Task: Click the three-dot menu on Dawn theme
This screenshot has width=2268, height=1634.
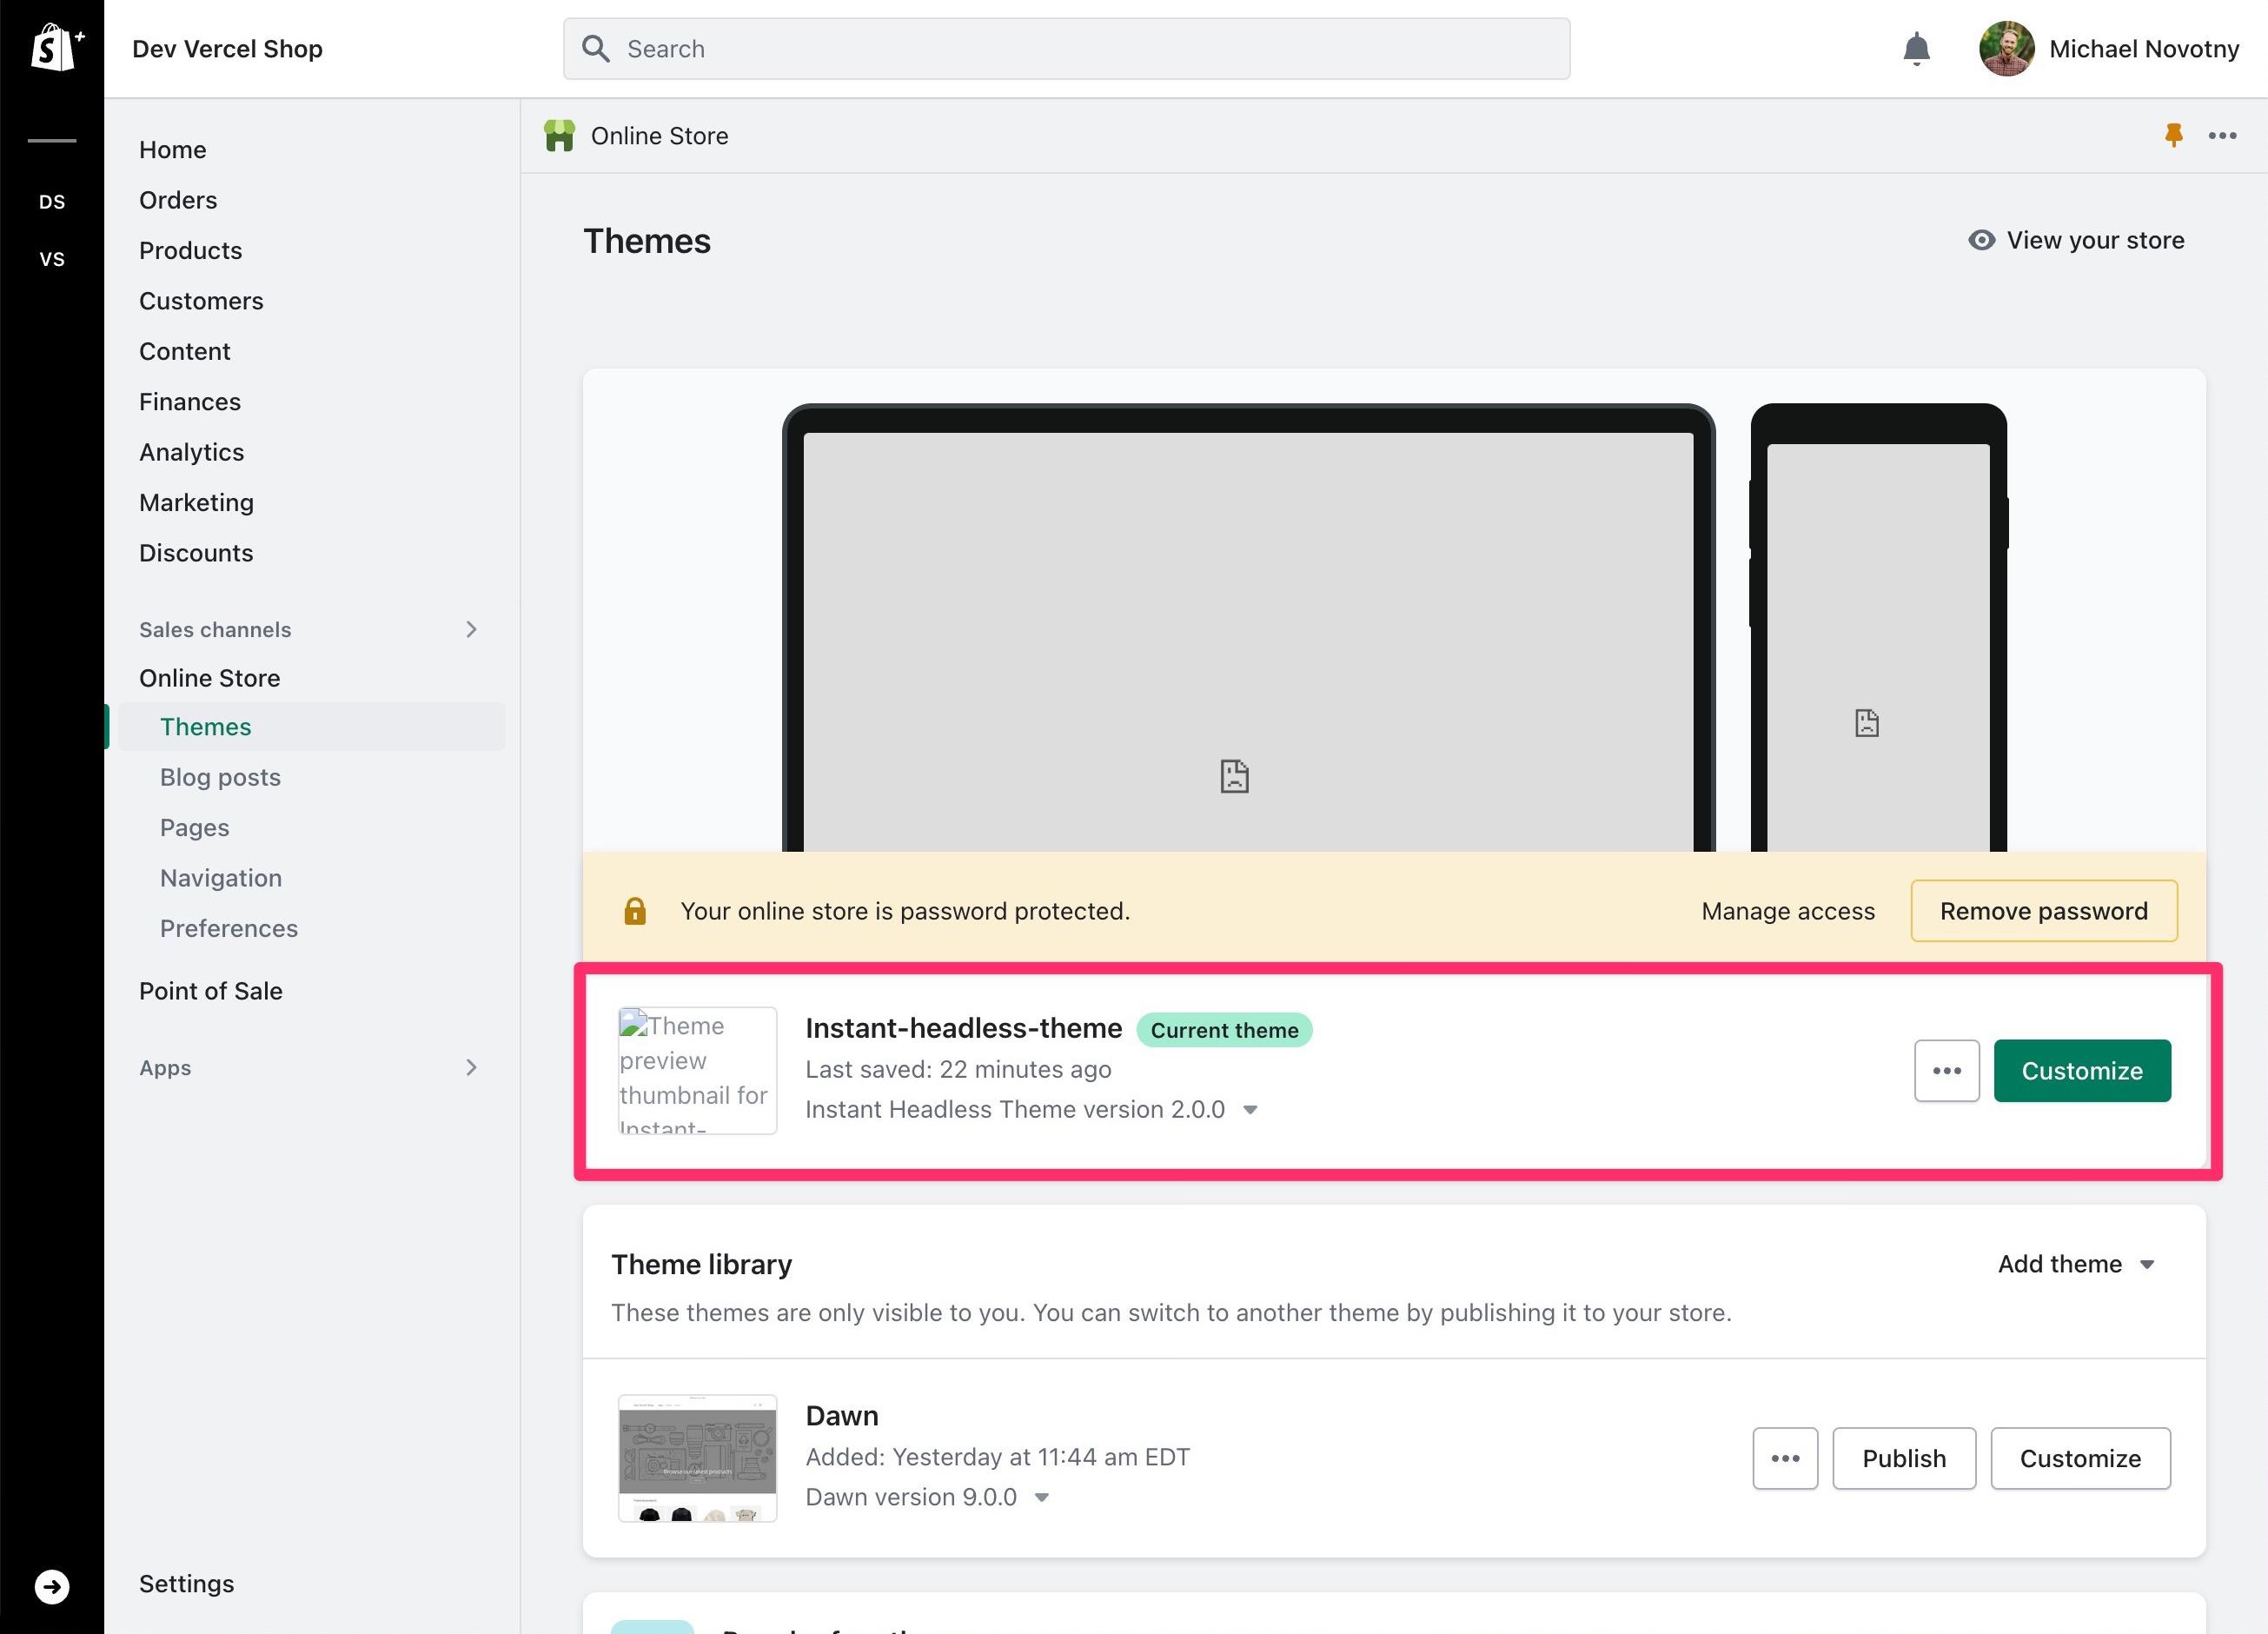Action: [x=1784, y=1458]
